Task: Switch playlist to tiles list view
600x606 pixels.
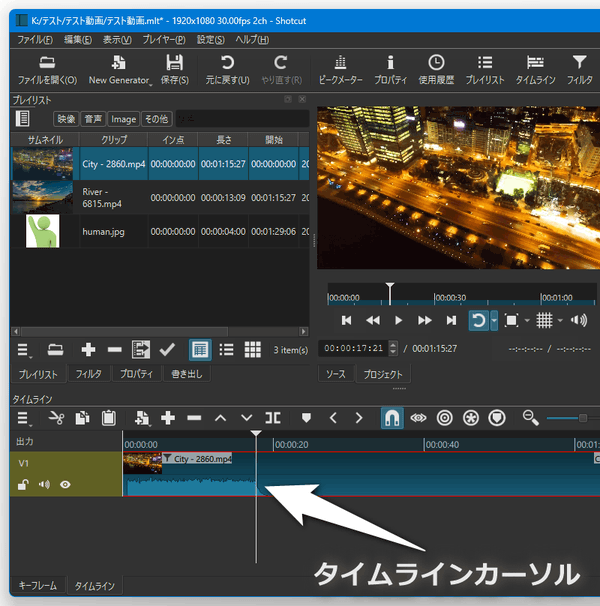Action: point(226,350)
